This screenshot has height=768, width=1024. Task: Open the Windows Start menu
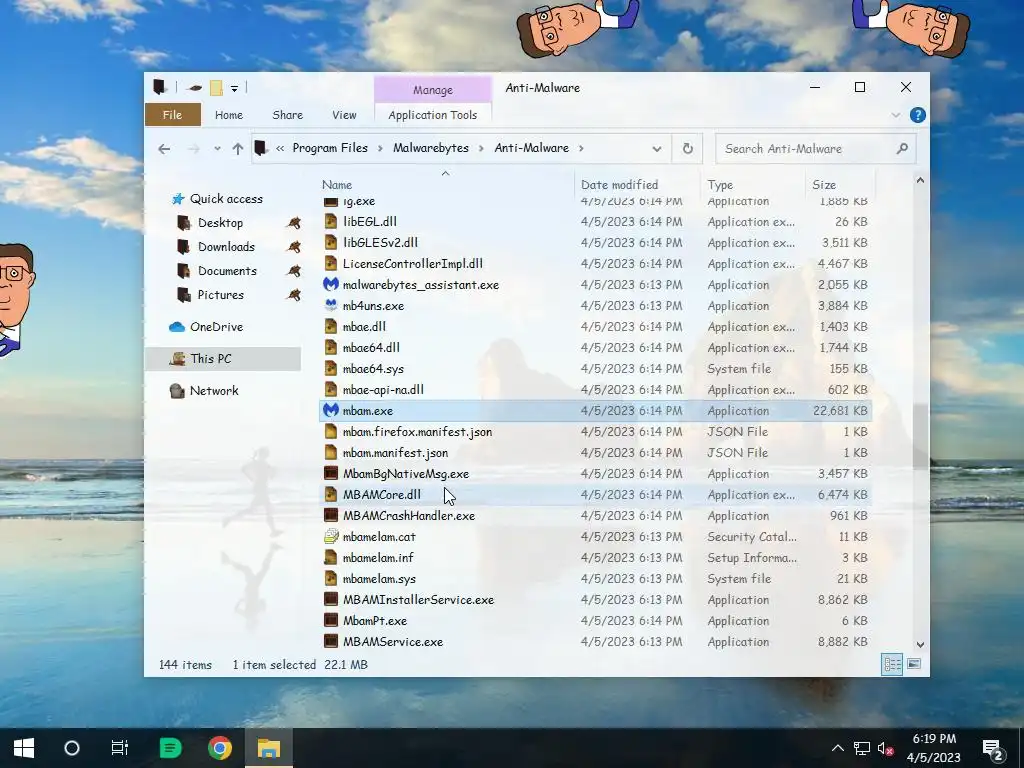(24, 748)
